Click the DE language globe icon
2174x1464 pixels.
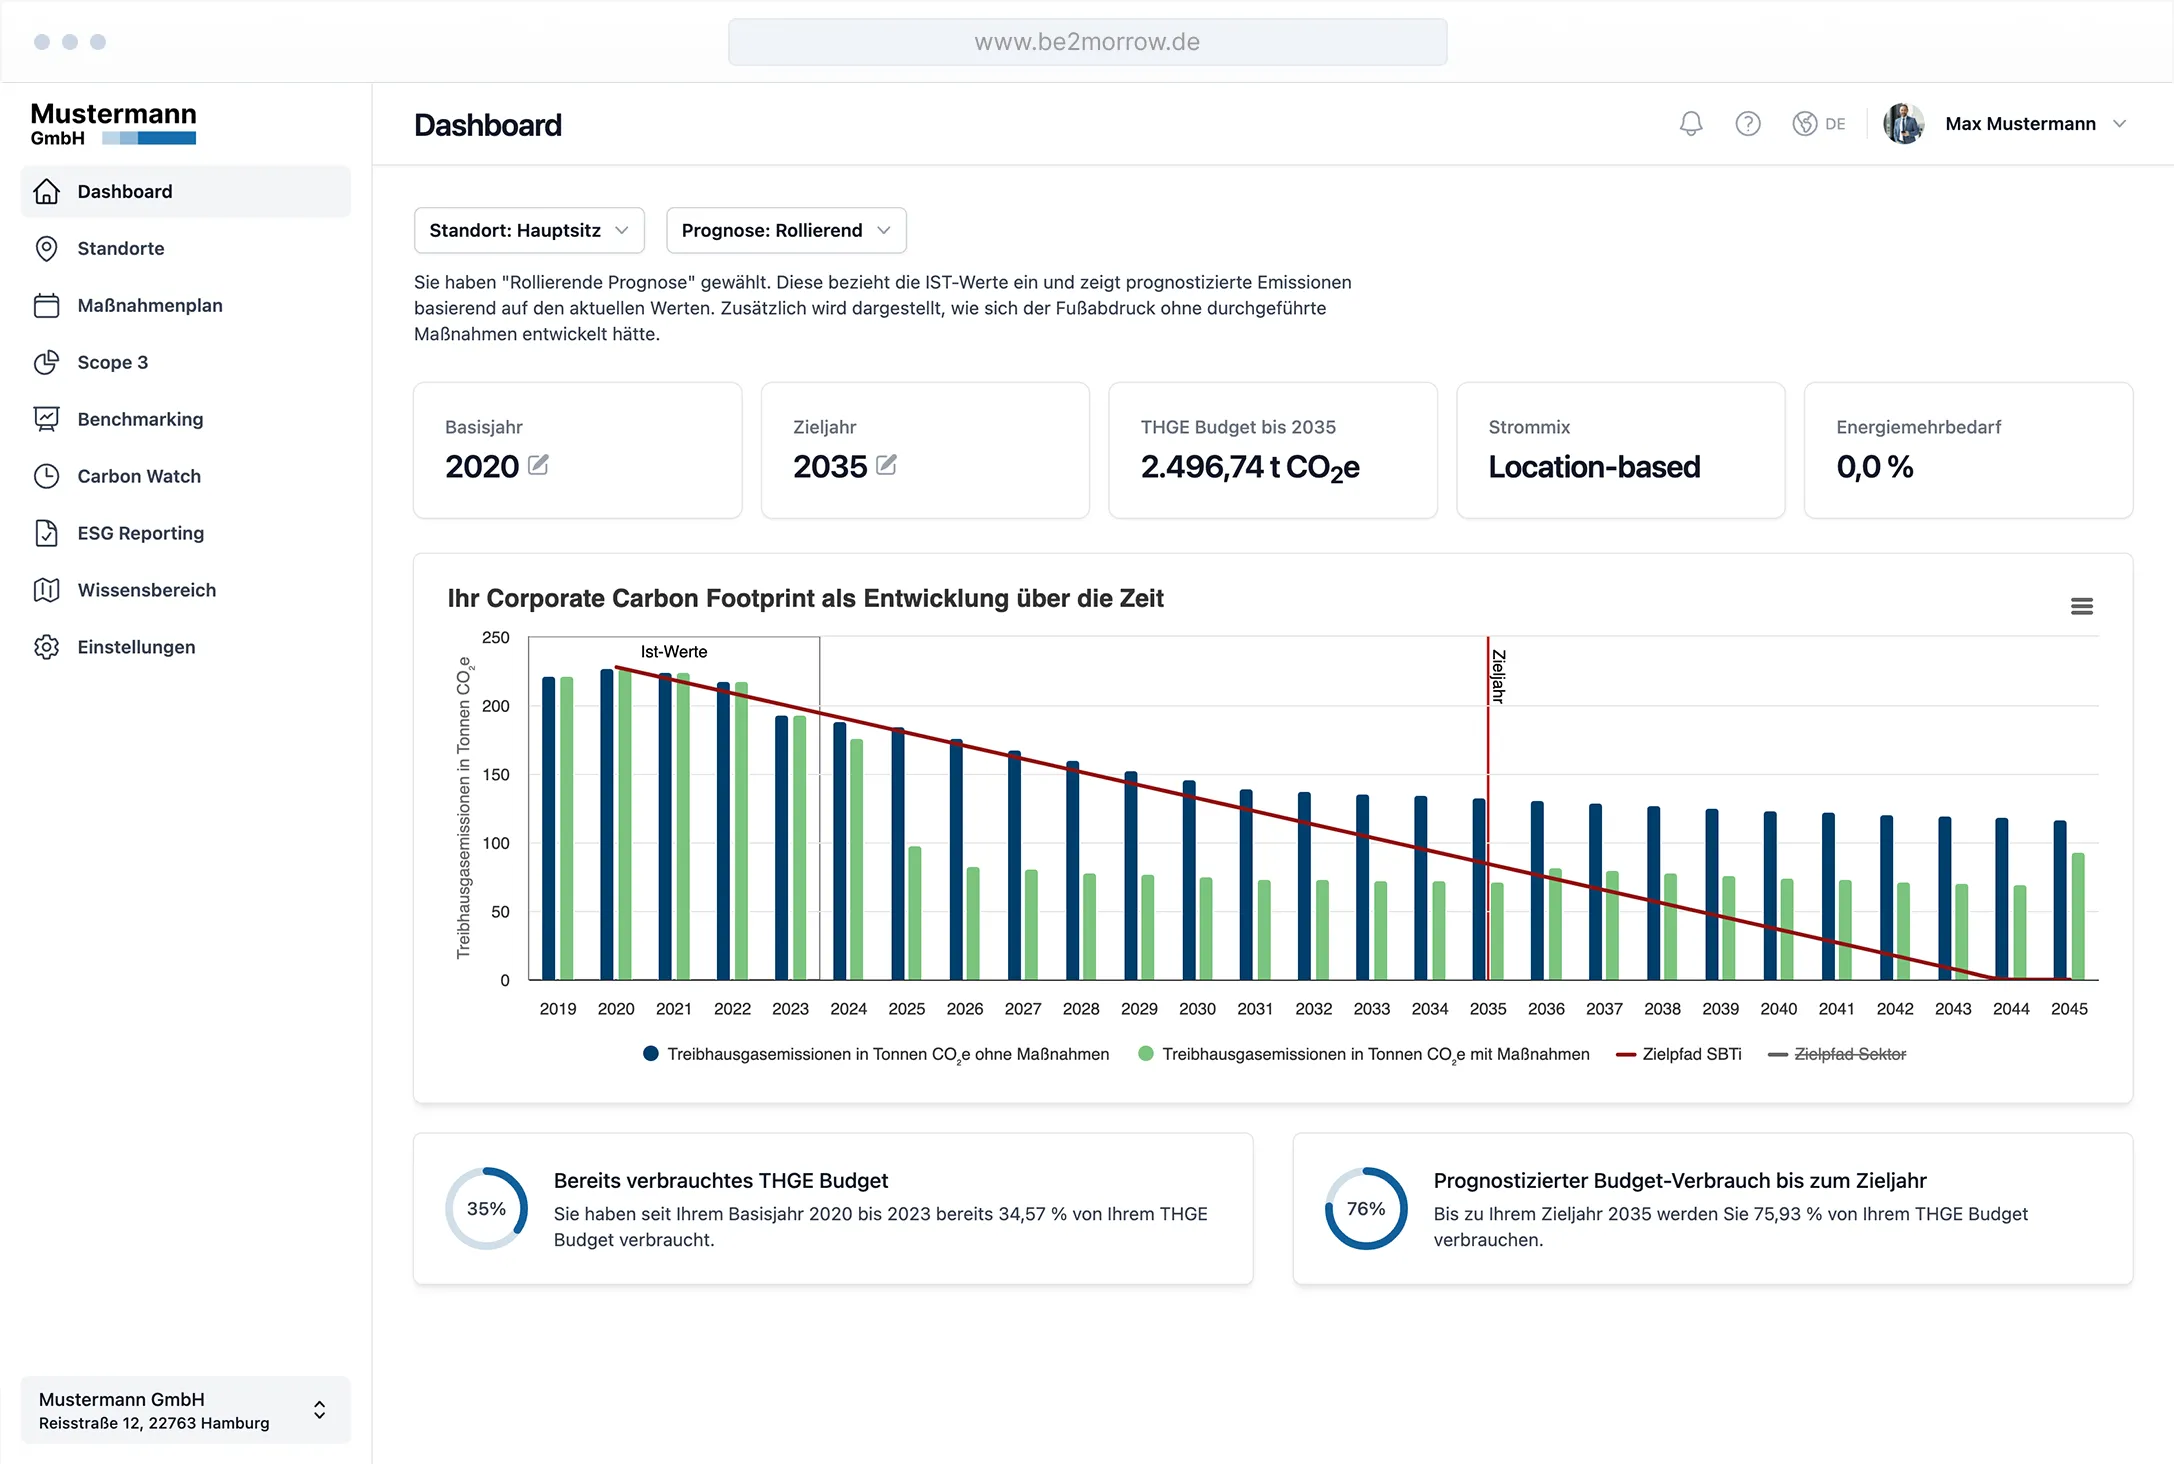point(1805,124)
